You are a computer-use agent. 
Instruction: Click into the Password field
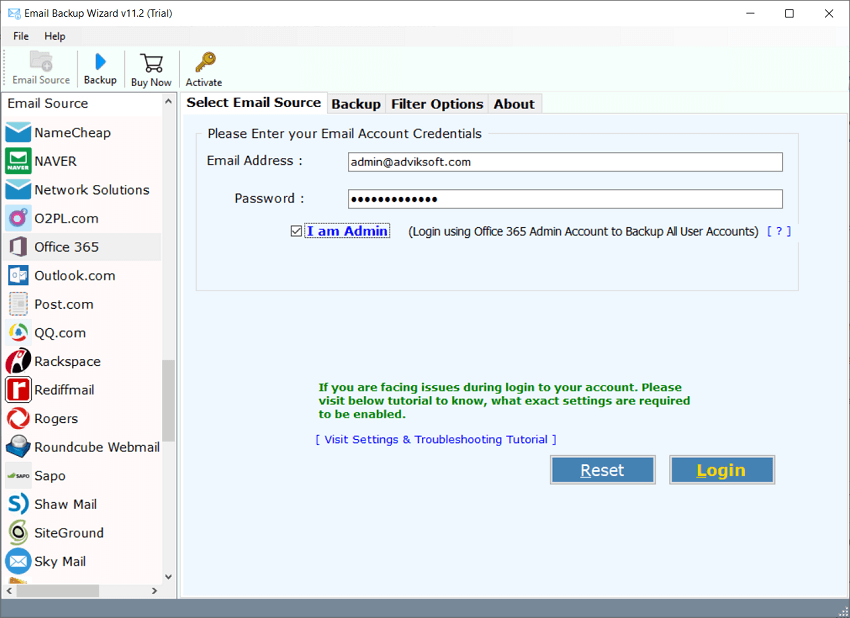[565, 199]
